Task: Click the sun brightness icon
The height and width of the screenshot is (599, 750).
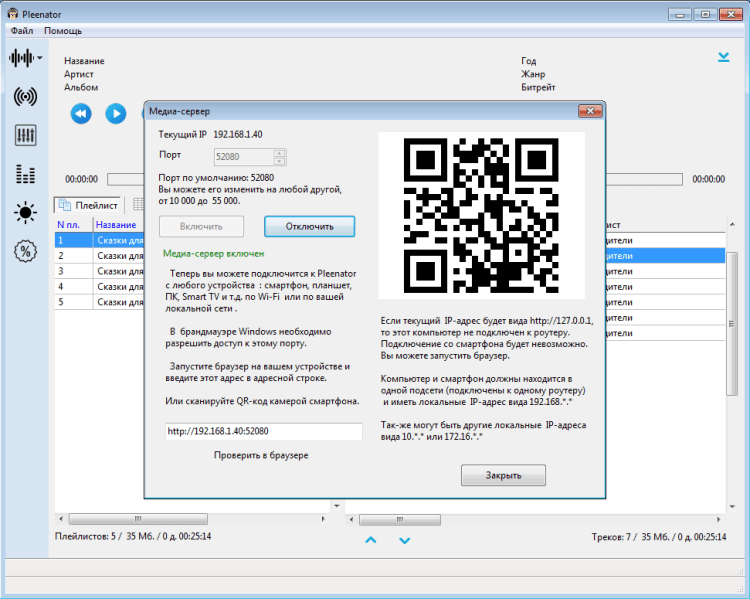Action: (26, 212)
